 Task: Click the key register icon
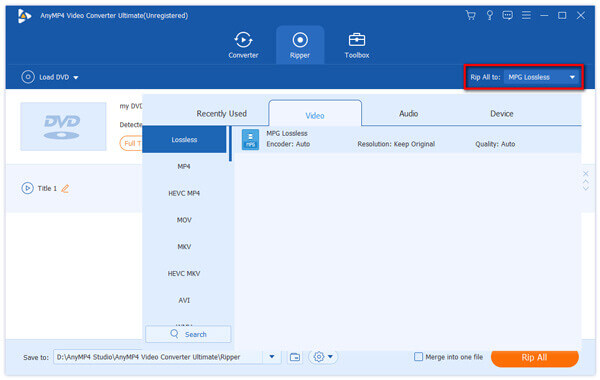[489, 16]
